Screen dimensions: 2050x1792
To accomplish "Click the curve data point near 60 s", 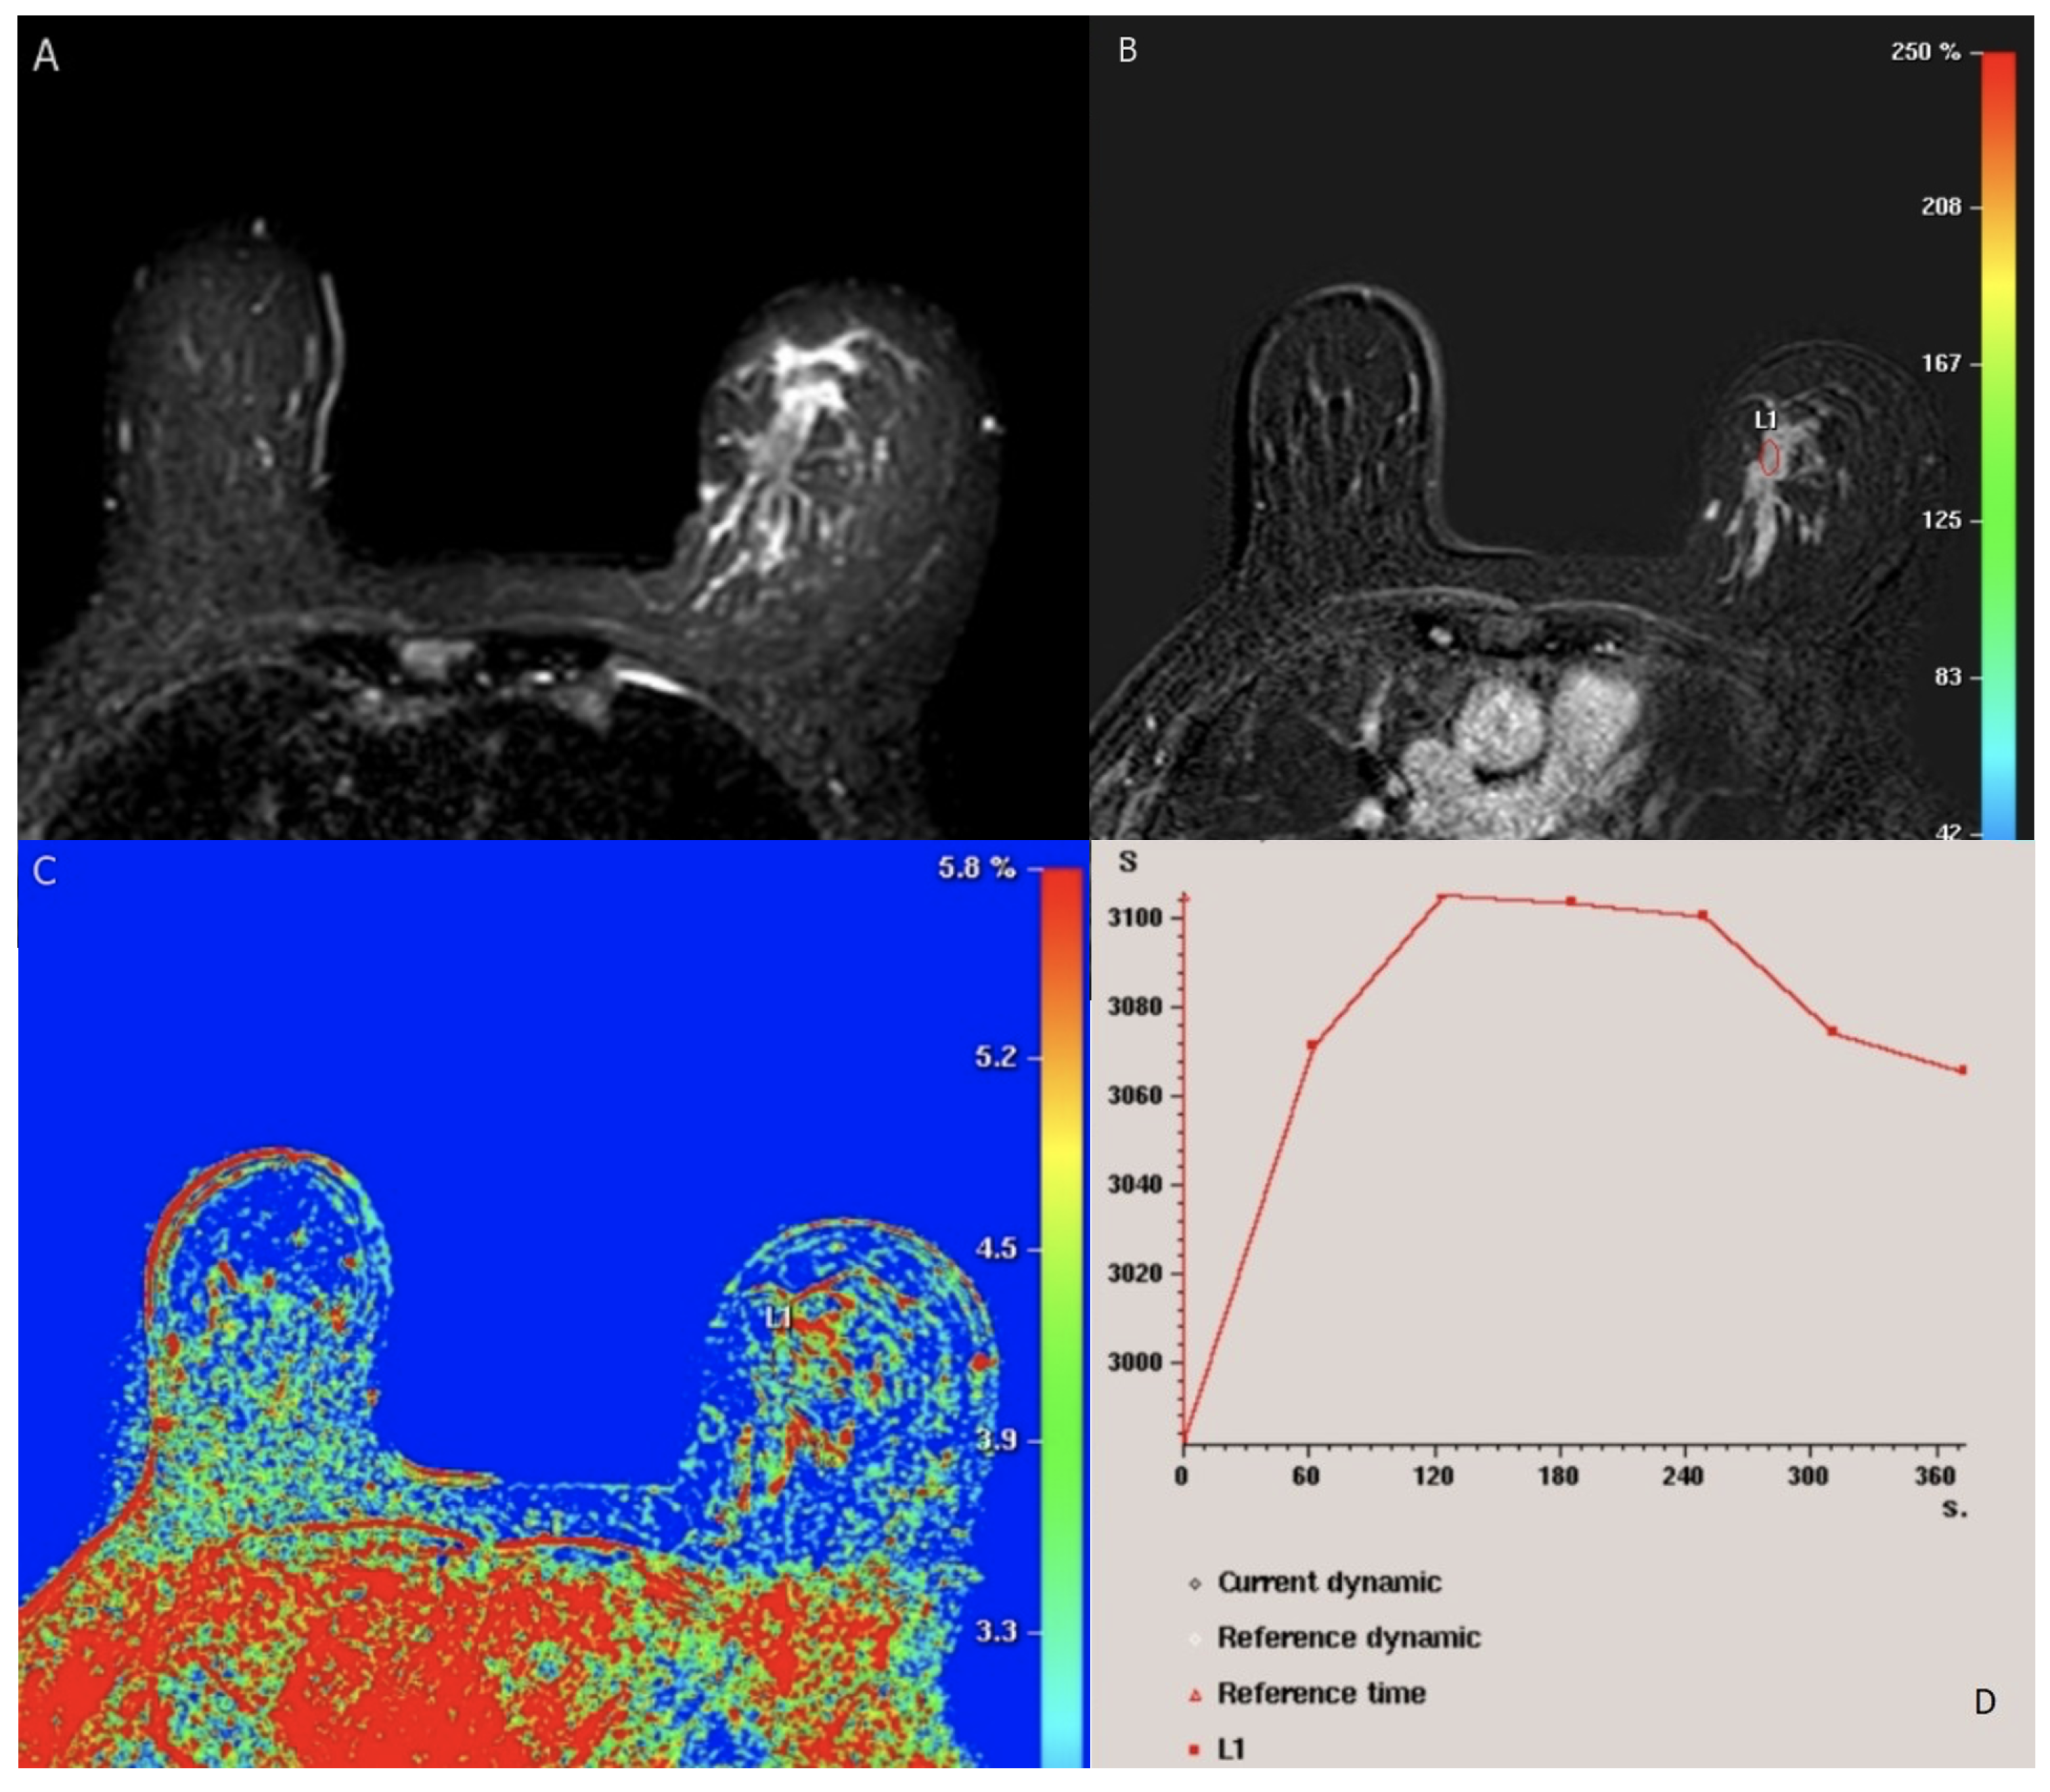I will coord(1312,1044).
